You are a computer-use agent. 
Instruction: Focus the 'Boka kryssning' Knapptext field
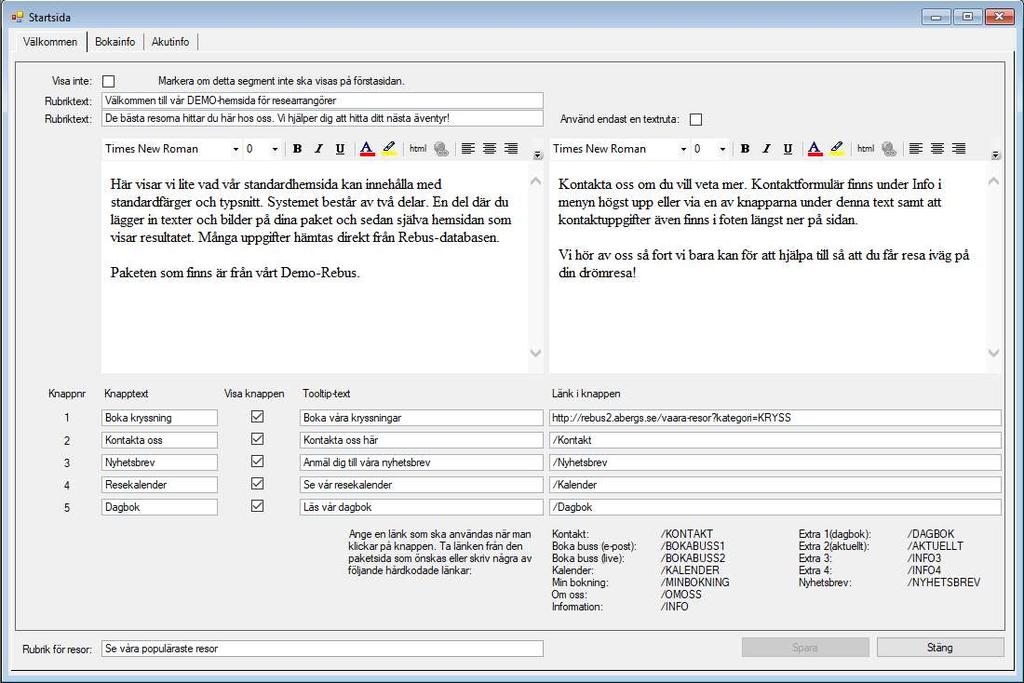click(x=159, y=417)
